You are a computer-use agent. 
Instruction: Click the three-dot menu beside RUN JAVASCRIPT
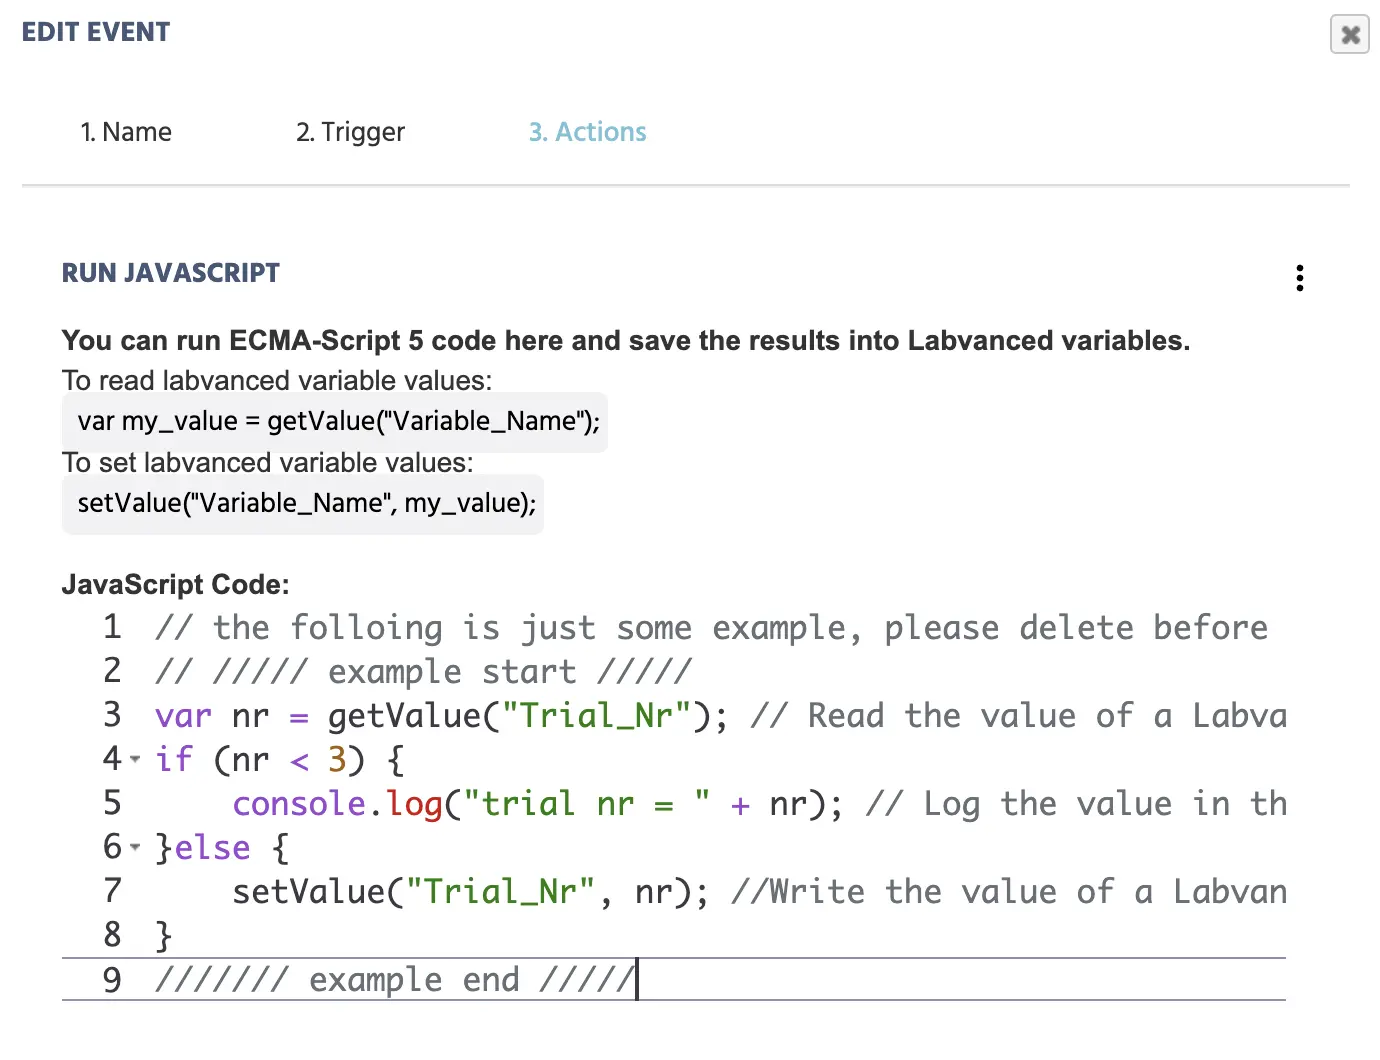(1299, 277)
